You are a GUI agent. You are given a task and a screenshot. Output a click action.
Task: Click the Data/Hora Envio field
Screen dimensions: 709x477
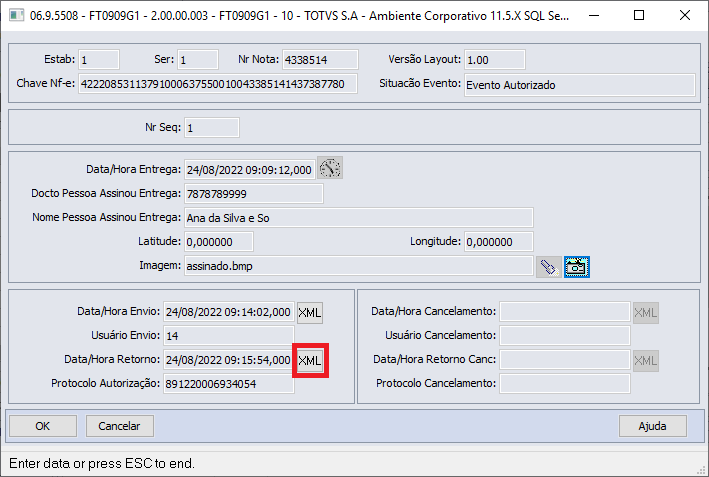tap(229, 312)
